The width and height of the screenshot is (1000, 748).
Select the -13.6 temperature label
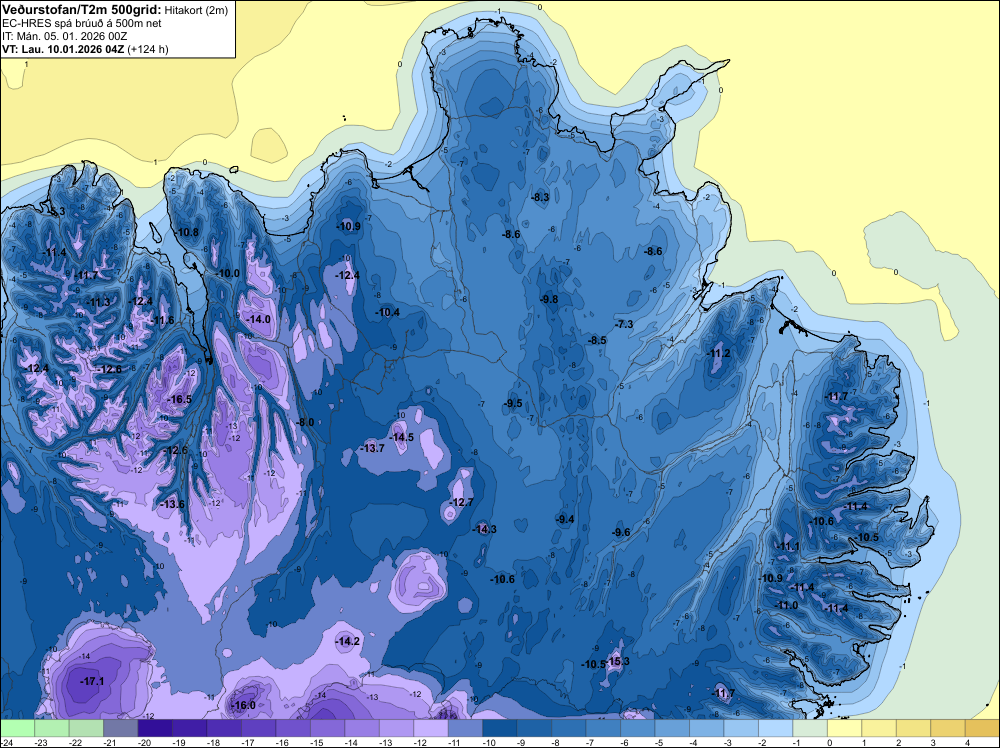pos(172,504)
